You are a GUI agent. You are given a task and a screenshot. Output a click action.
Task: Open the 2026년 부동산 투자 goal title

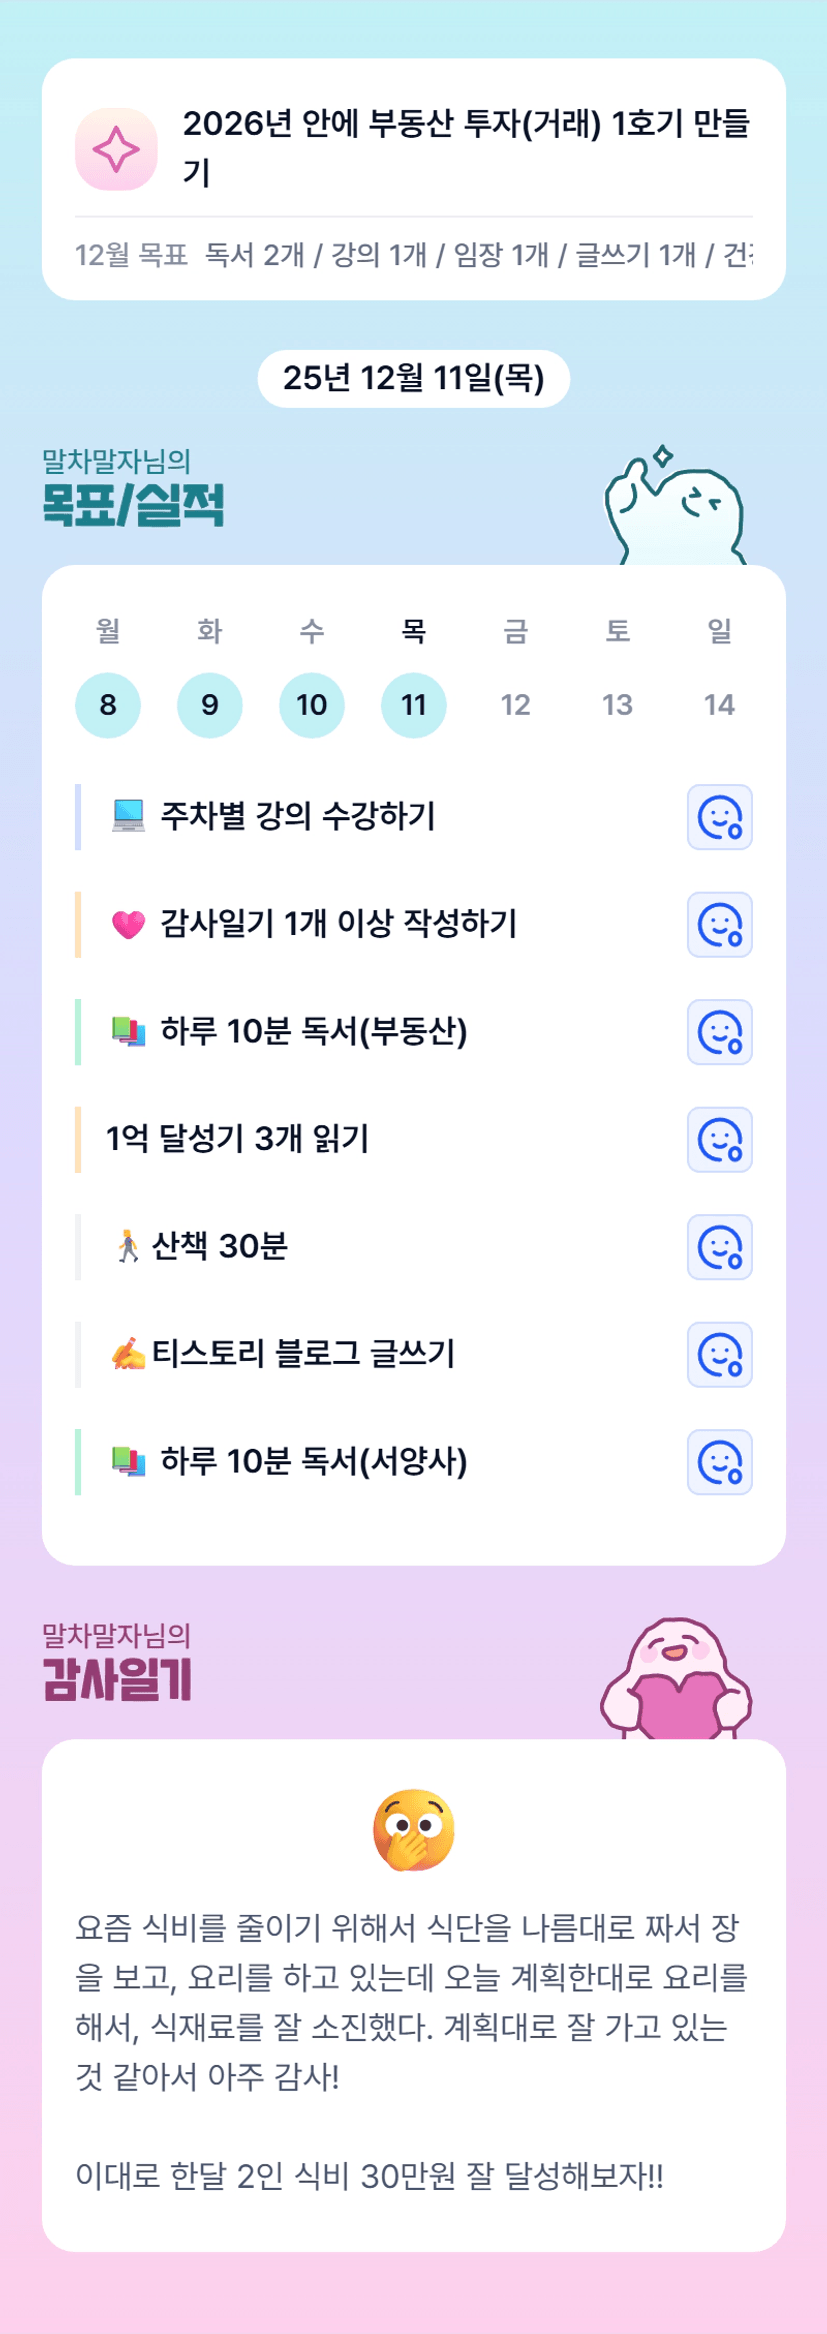point(466,148)
